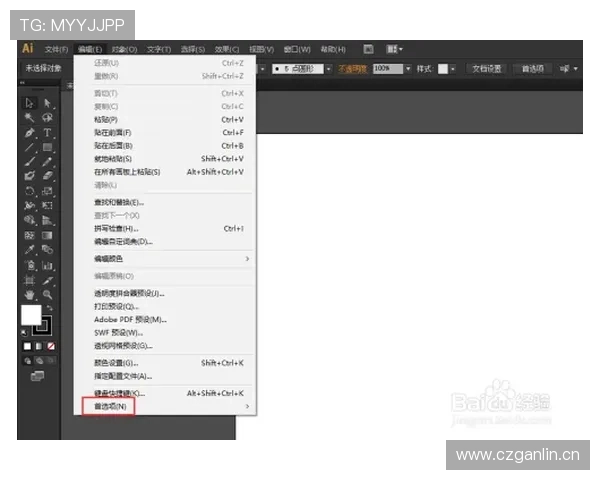Select the Mesh tool
The image size is (600, 480).
click(x=29, y=235)
